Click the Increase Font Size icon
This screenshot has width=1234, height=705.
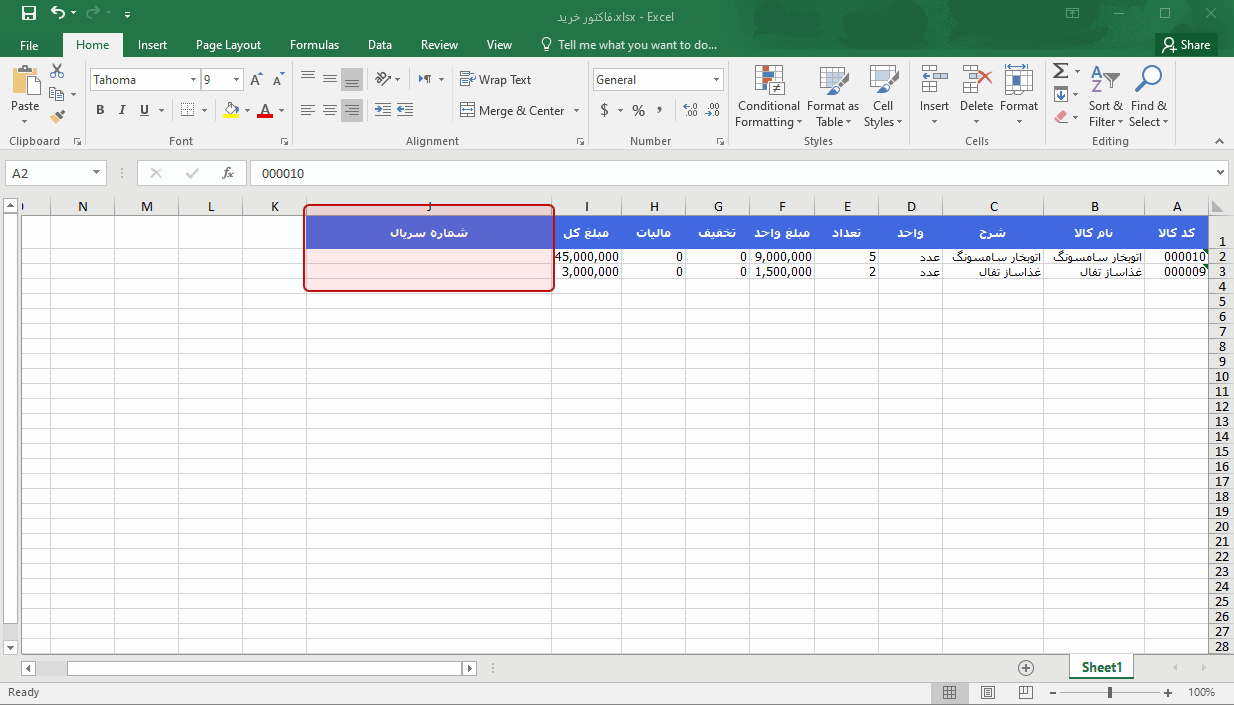pyautogui.click(x=257, y=80)
